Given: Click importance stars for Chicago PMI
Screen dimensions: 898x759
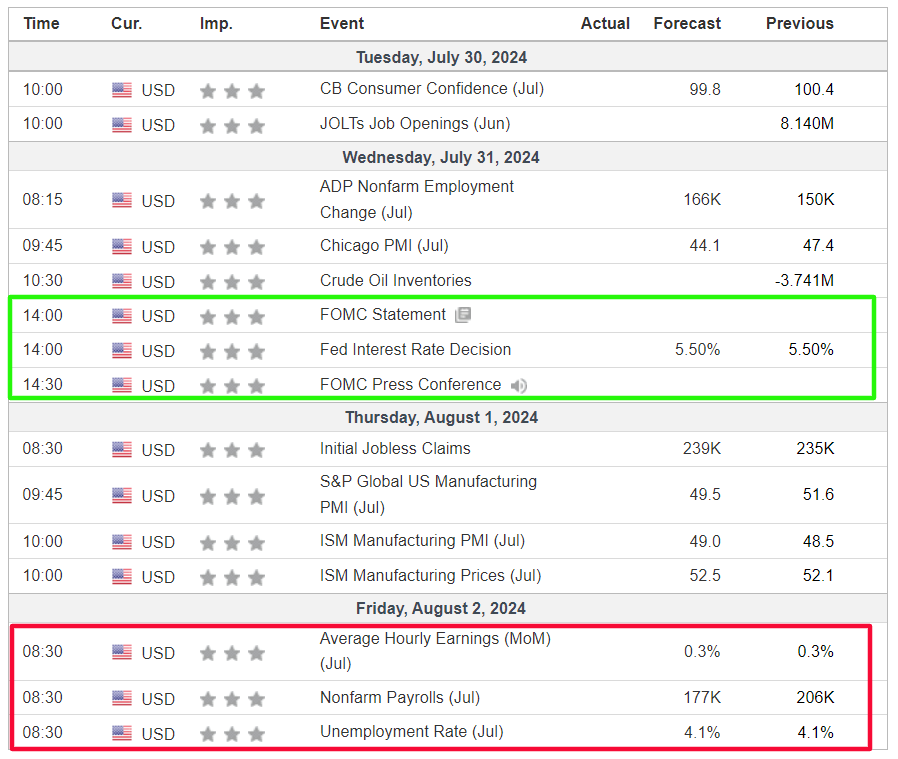Looking at the screenshot, I should tap(233, 247).
